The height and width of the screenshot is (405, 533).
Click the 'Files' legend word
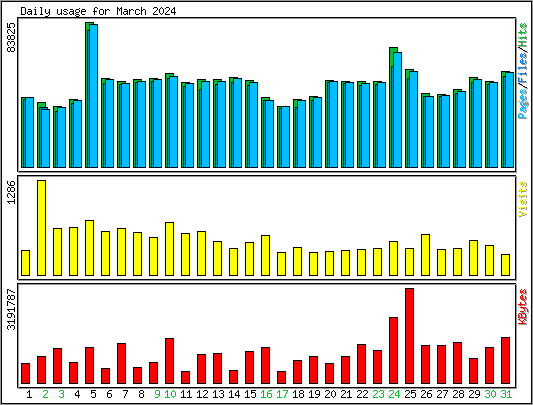click(523, 68)
